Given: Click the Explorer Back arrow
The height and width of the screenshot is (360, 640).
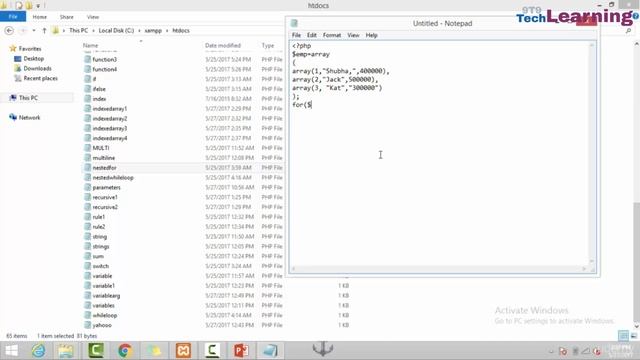Looking at the screenshot, I should pos(9,31).
